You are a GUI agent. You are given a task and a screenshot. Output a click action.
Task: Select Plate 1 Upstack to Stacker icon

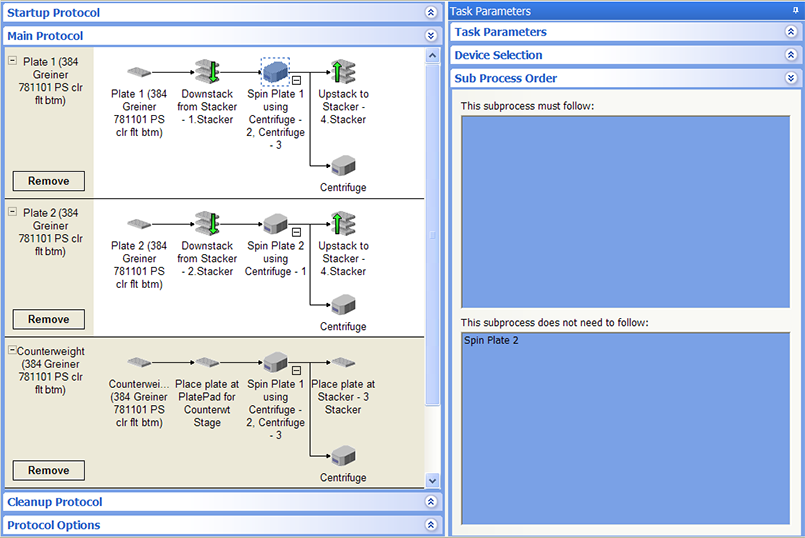[343, 72]
